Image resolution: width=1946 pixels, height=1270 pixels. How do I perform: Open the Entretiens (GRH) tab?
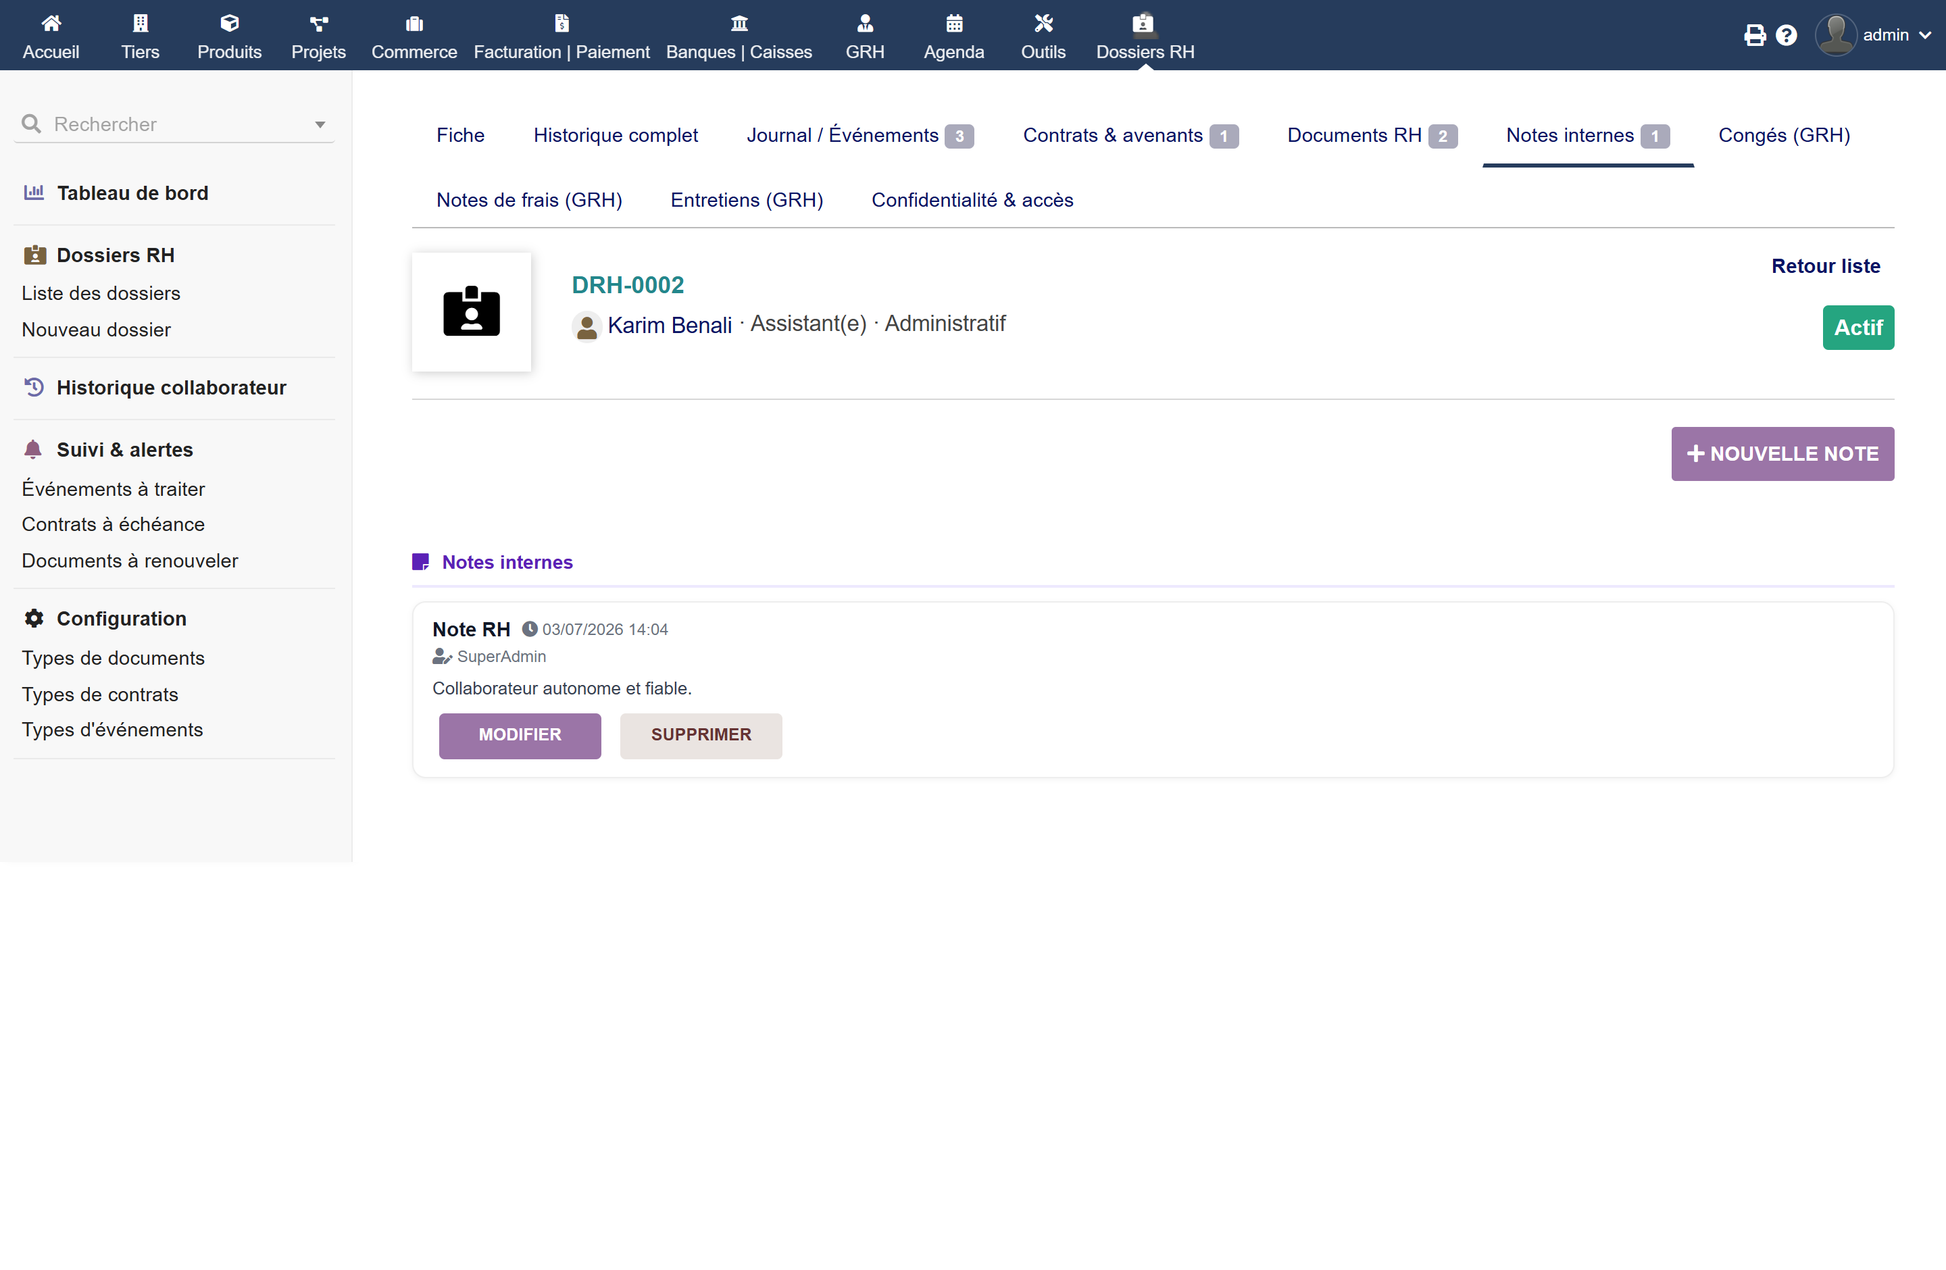[x=747, y=200]
